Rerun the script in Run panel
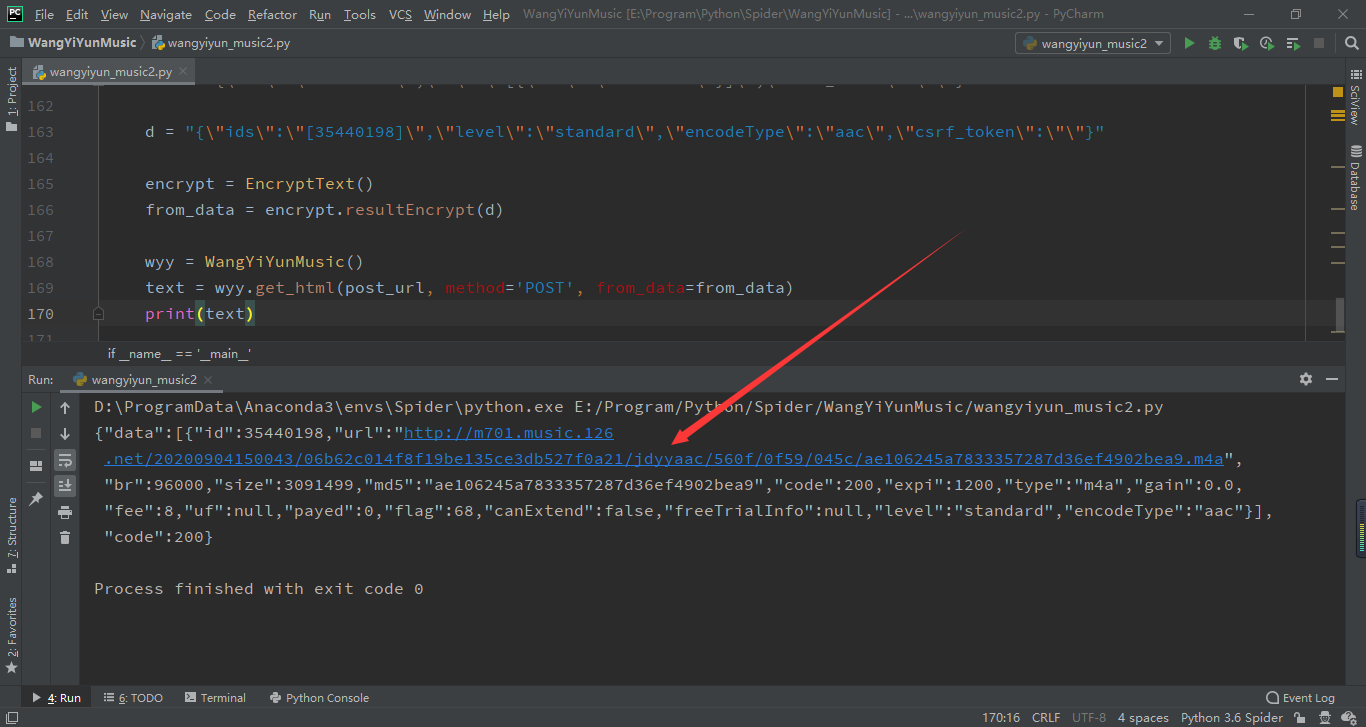Screen dimensions: 1366x727 pyautogui.click(x=36, y=407)
